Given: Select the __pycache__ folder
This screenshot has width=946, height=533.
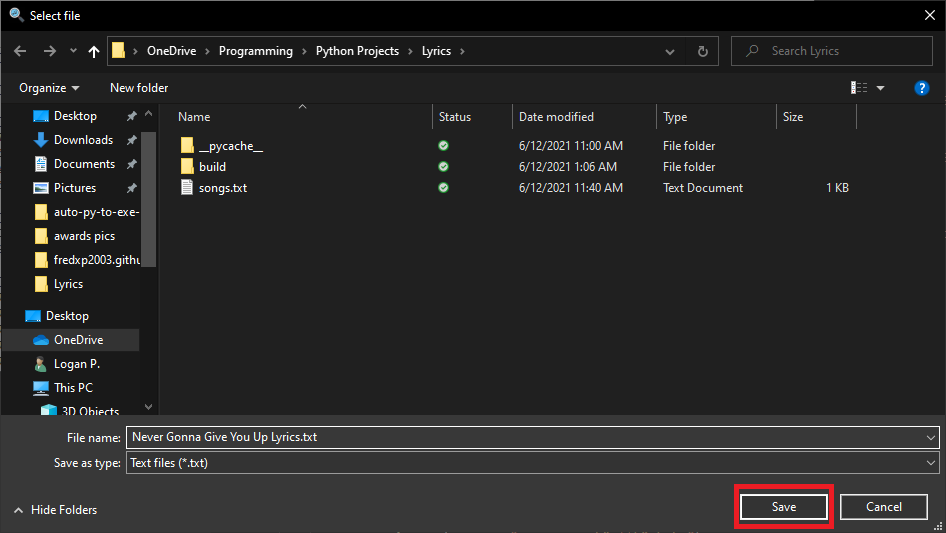Looking at the screenshot, I should click(x=230, y=146).
